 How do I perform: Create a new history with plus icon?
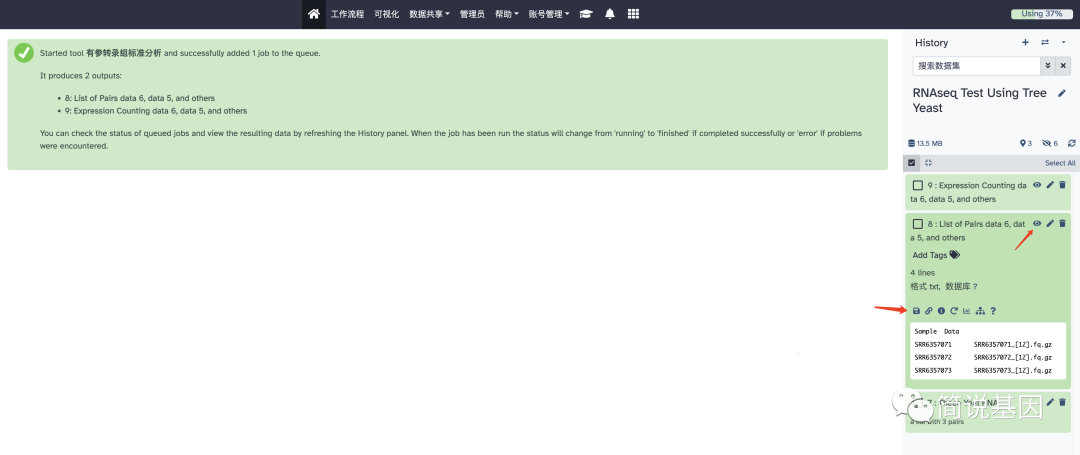tap(1025, 43)
